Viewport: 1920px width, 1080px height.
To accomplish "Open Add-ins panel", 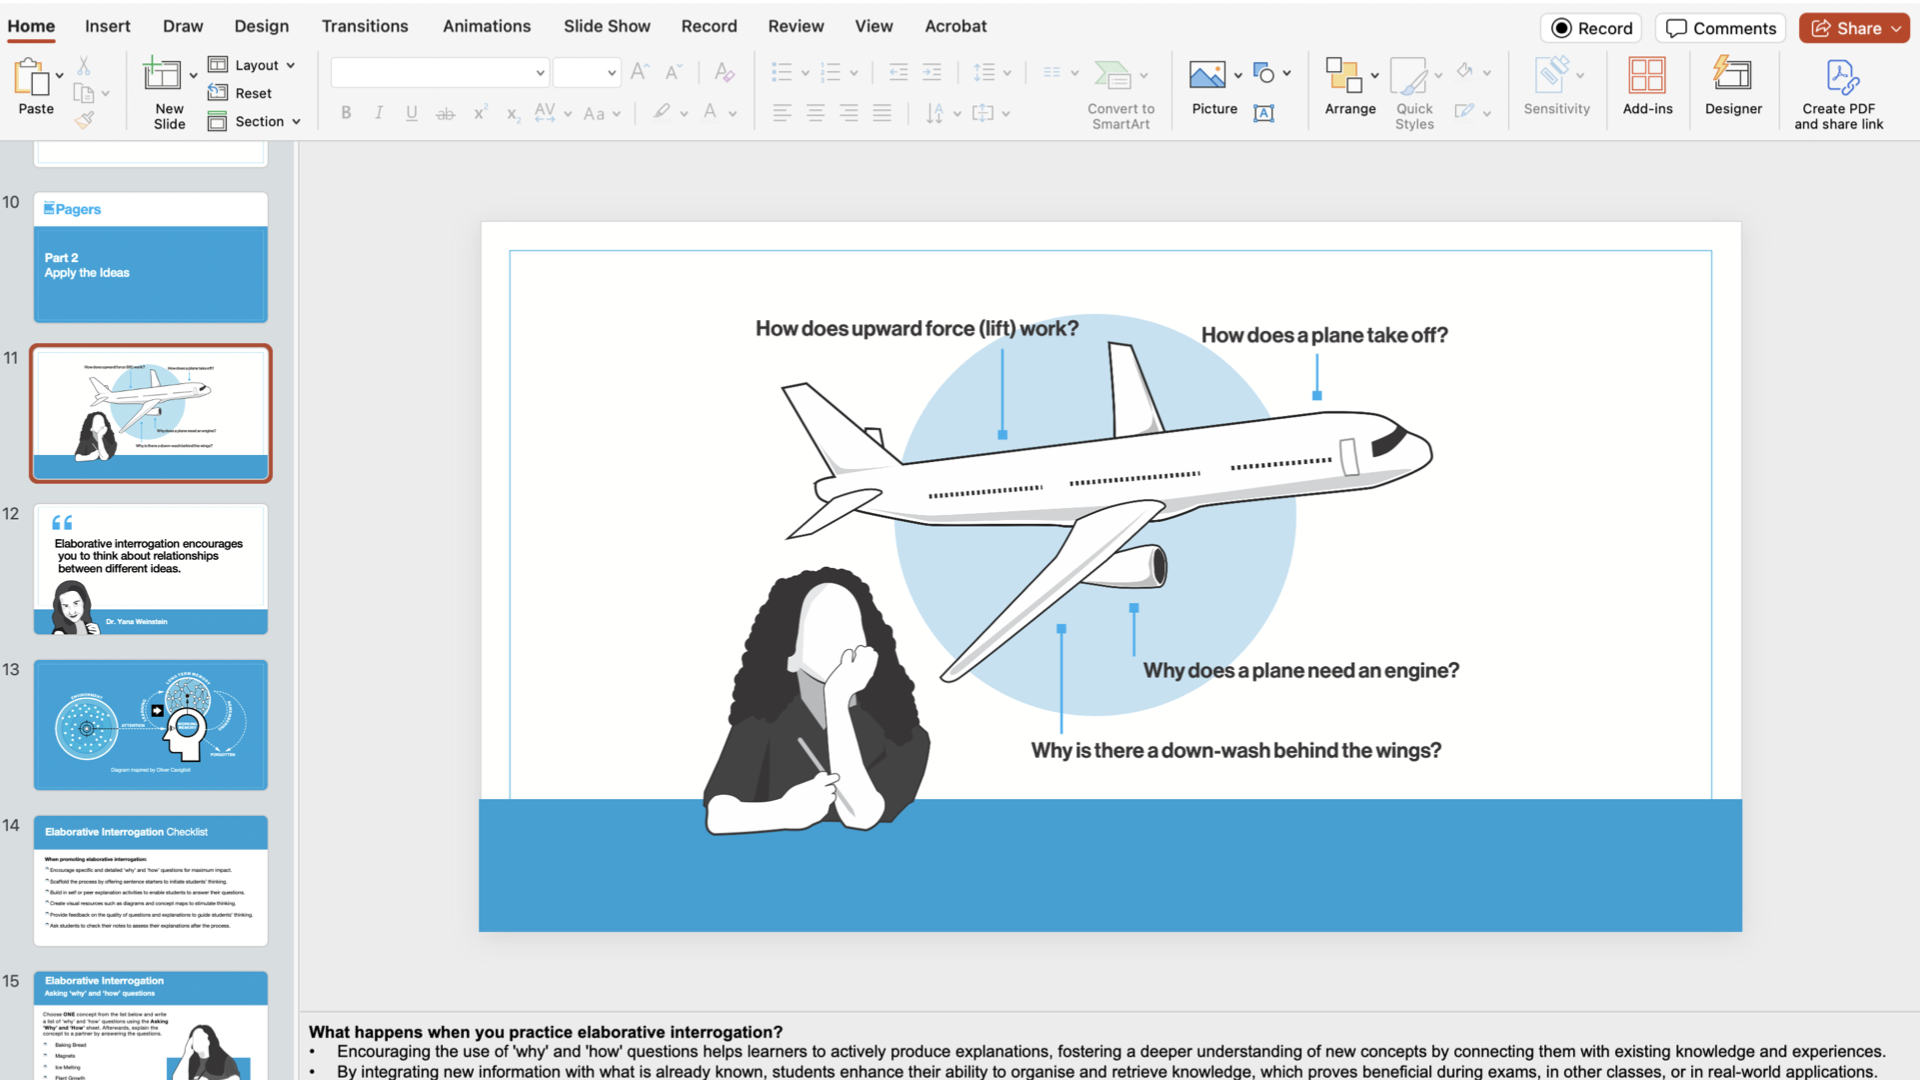I will pos(1647,87).
